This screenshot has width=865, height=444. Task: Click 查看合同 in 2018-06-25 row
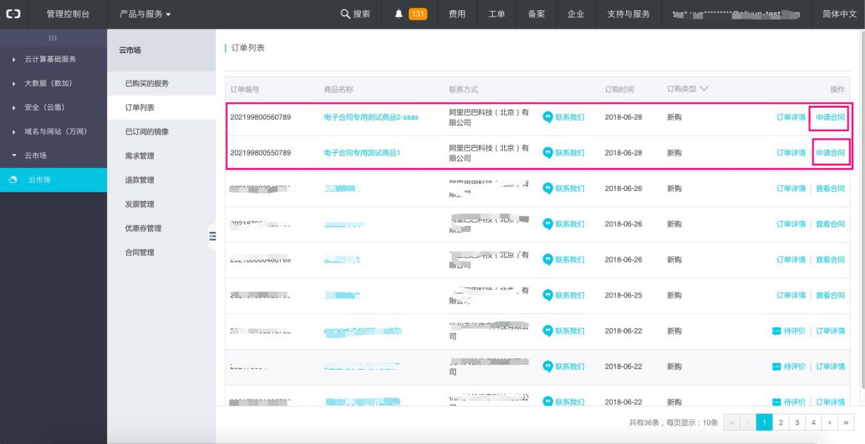(x=830, y=295)
